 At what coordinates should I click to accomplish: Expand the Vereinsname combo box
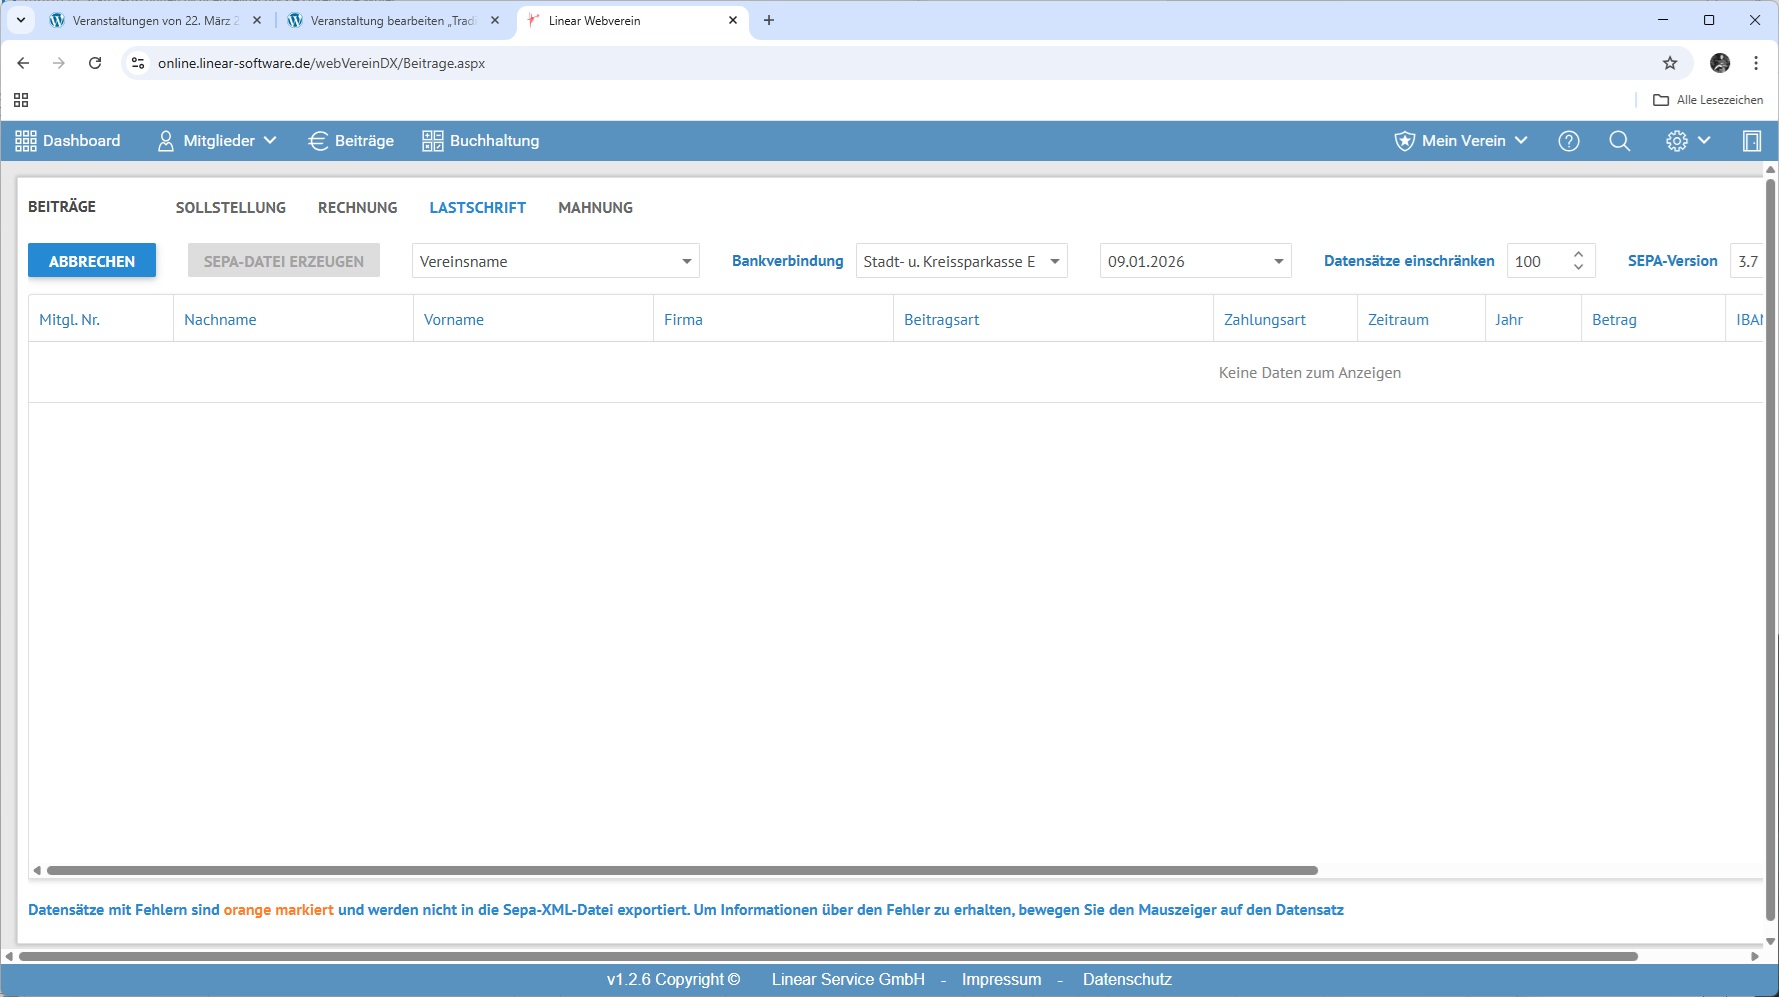pyautogui.click(x=686, y=262)
